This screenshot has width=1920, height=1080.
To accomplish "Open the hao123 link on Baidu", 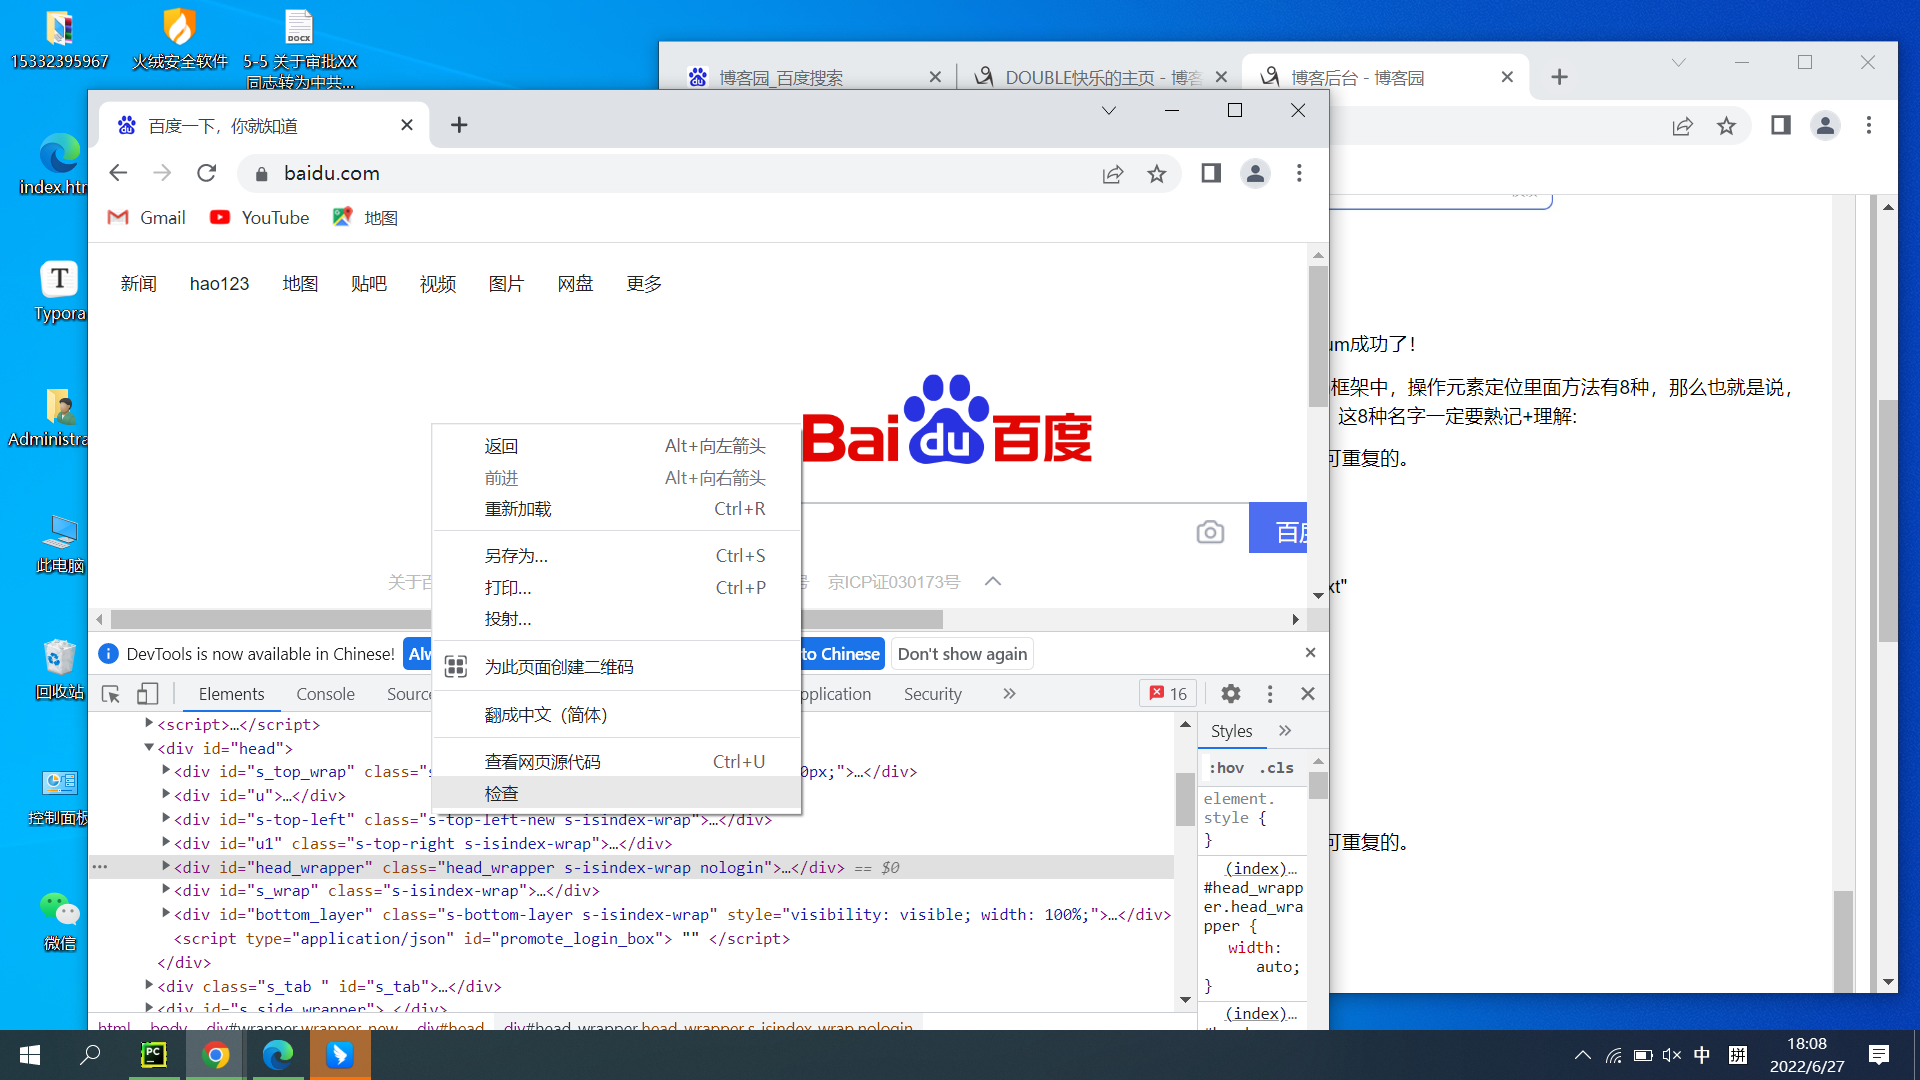I will click(219, 284).
